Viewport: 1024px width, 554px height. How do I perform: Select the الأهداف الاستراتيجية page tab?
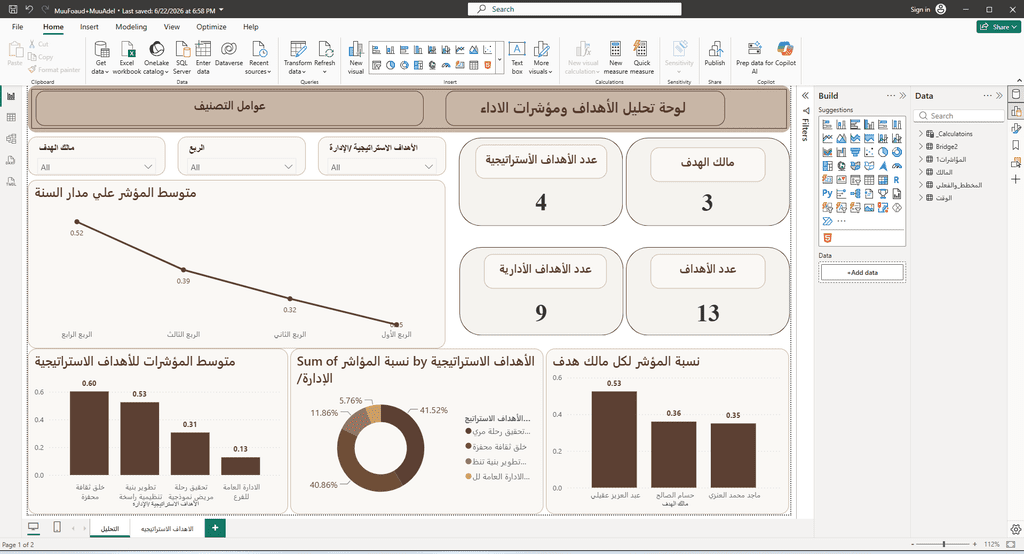(x=167, y=529)
